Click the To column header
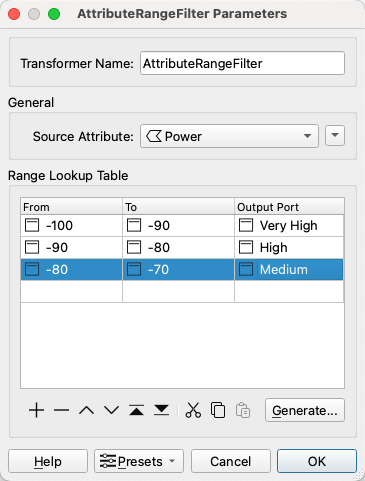Viewport: 365px width, 481px height. [x=178, y=206]
